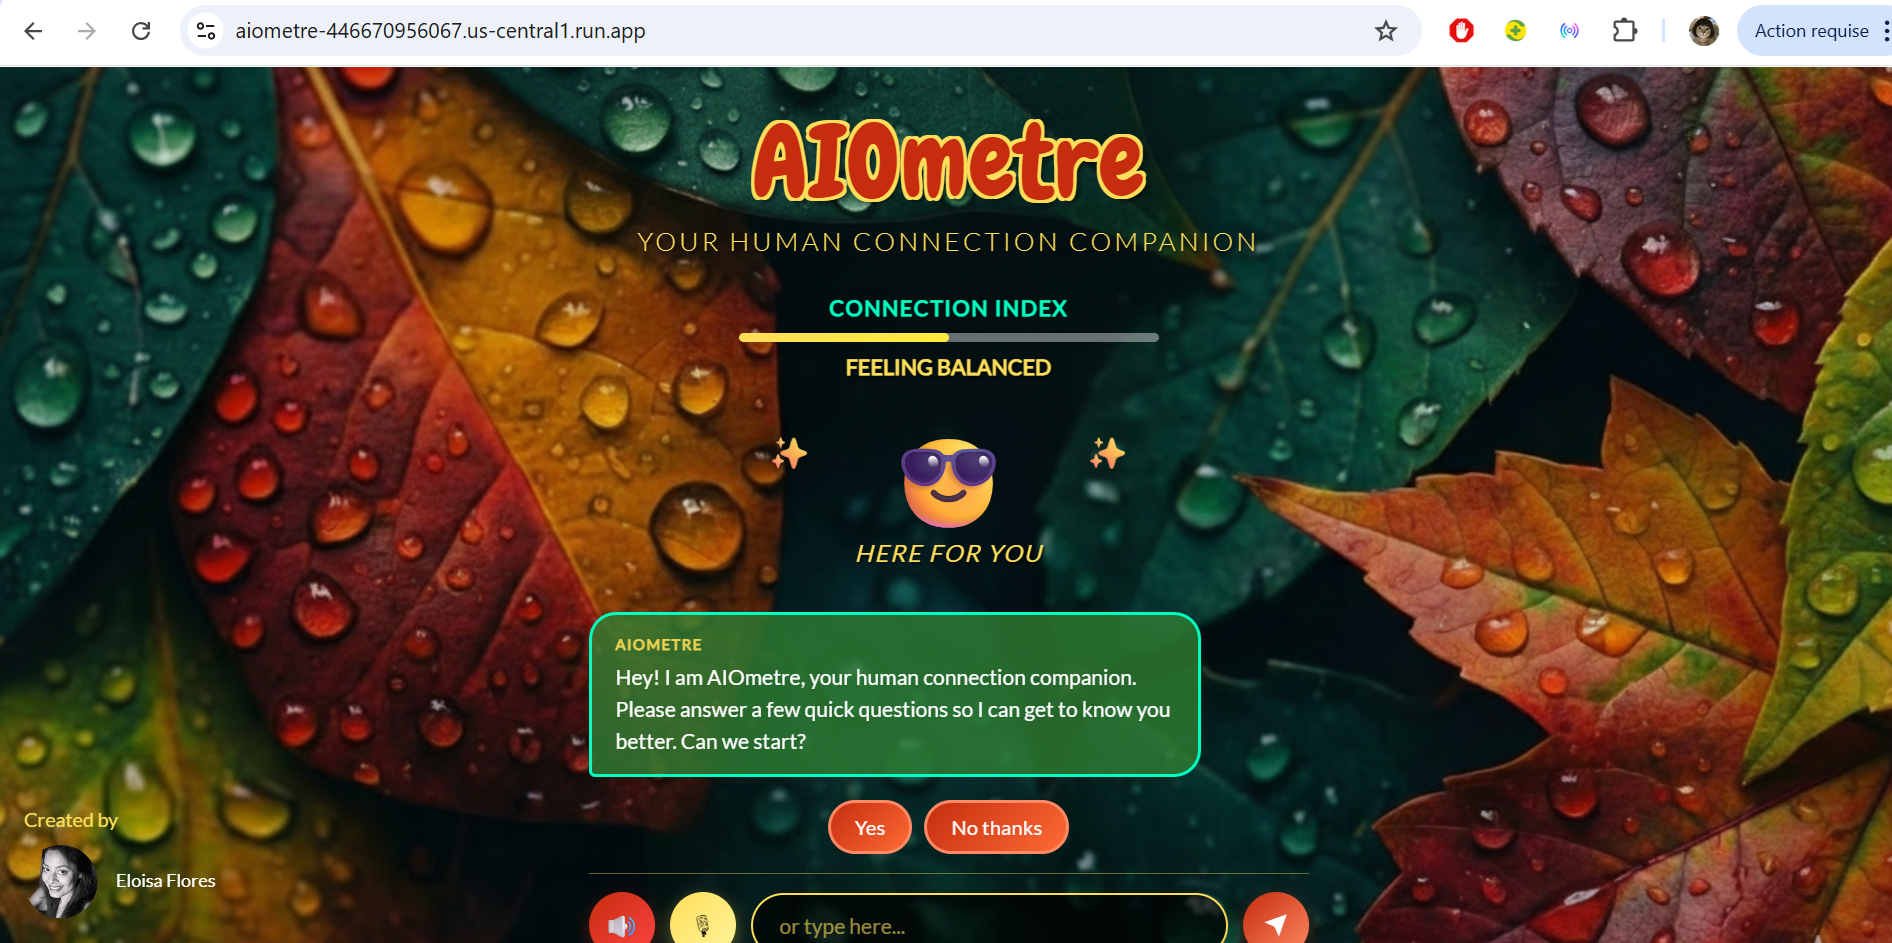Click the Eloisa Flores name link
Image resolution: width=1892 pixels, height=943 pixels.
pyautogui.click(x=166, y=881)
